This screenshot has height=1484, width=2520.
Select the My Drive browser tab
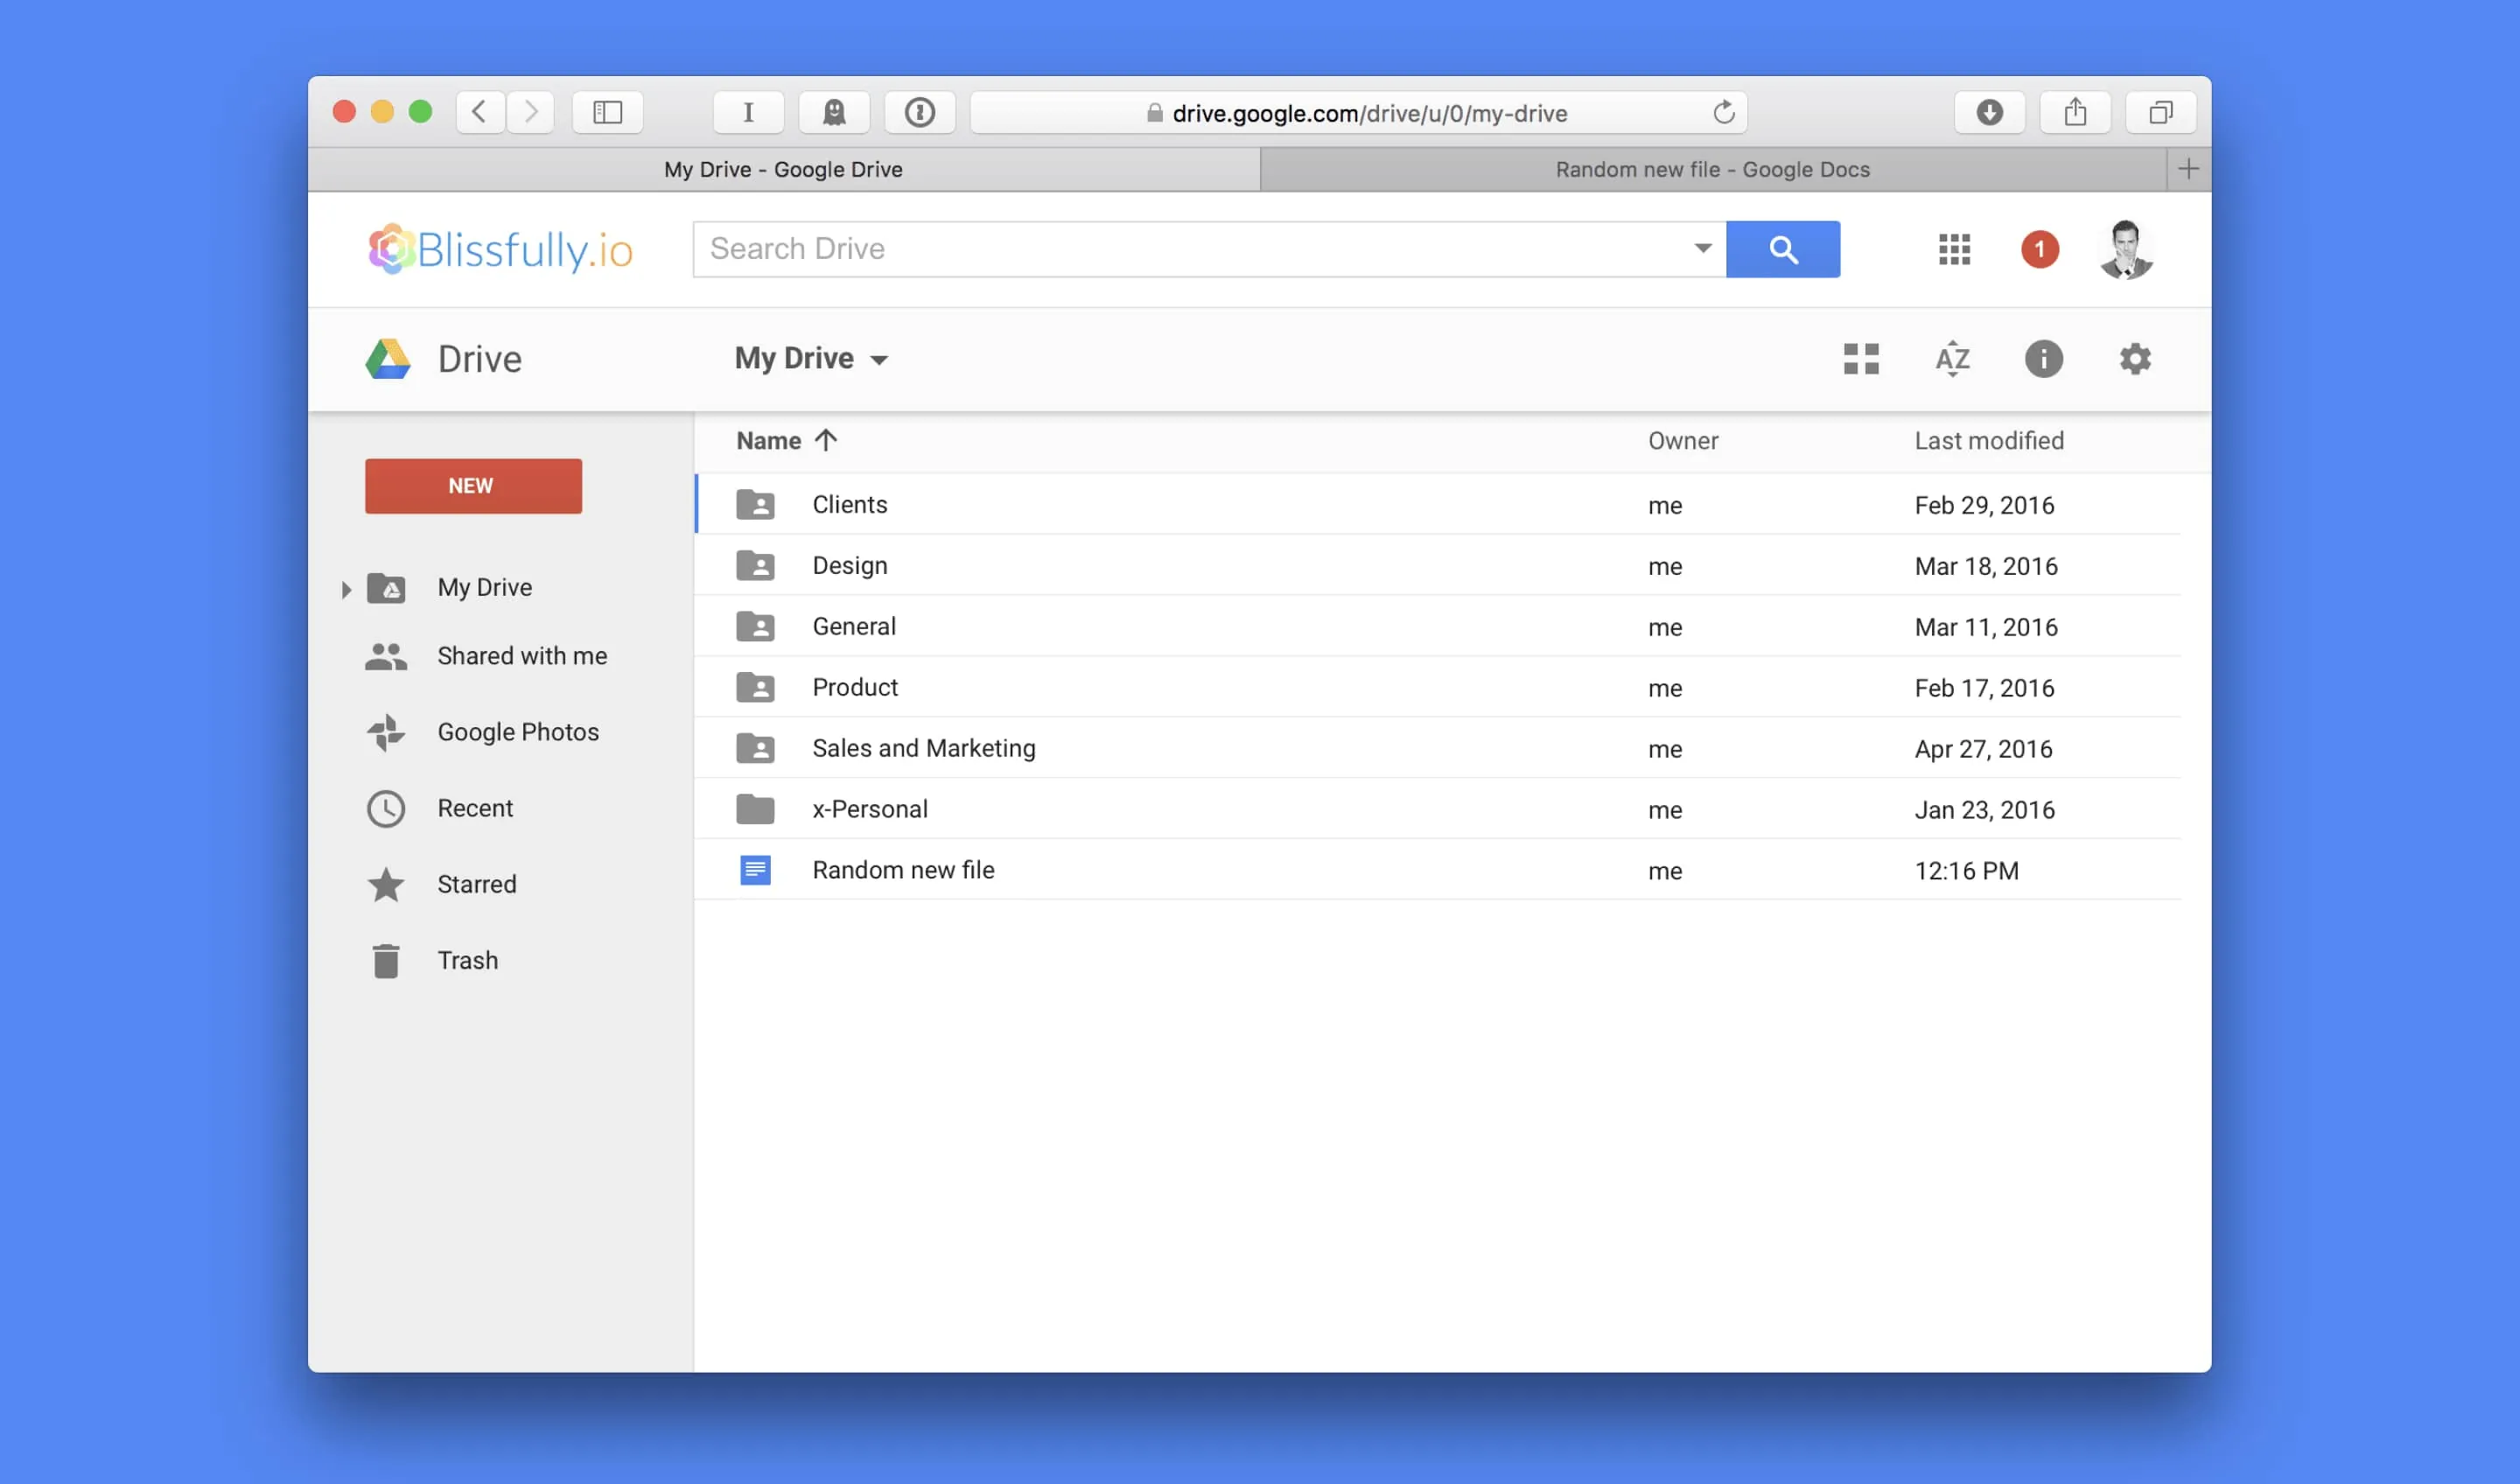784,169
